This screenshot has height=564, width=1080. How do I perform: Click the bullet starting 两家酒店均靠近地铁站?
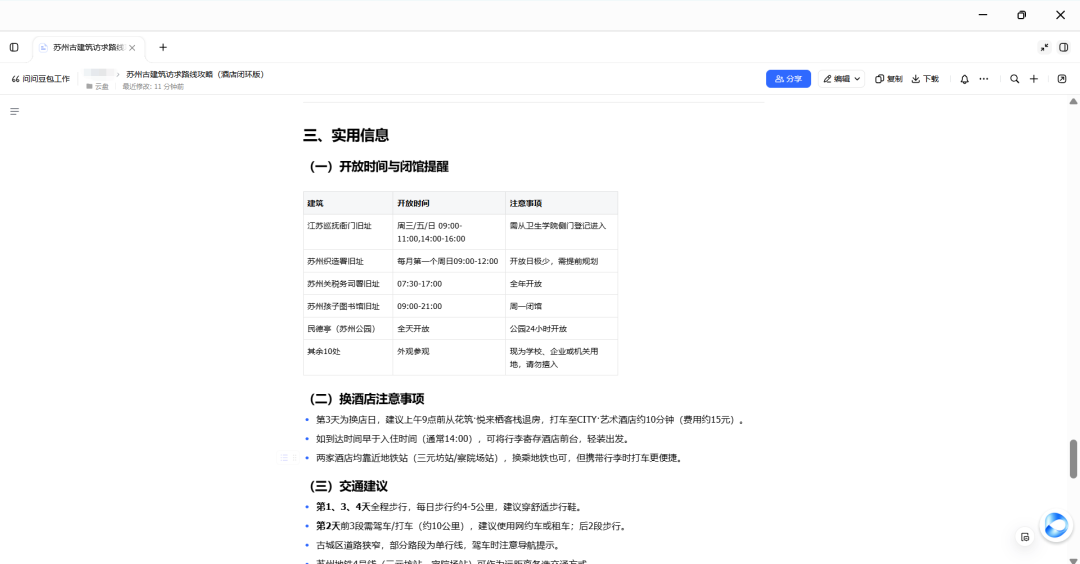pos(500,458)
